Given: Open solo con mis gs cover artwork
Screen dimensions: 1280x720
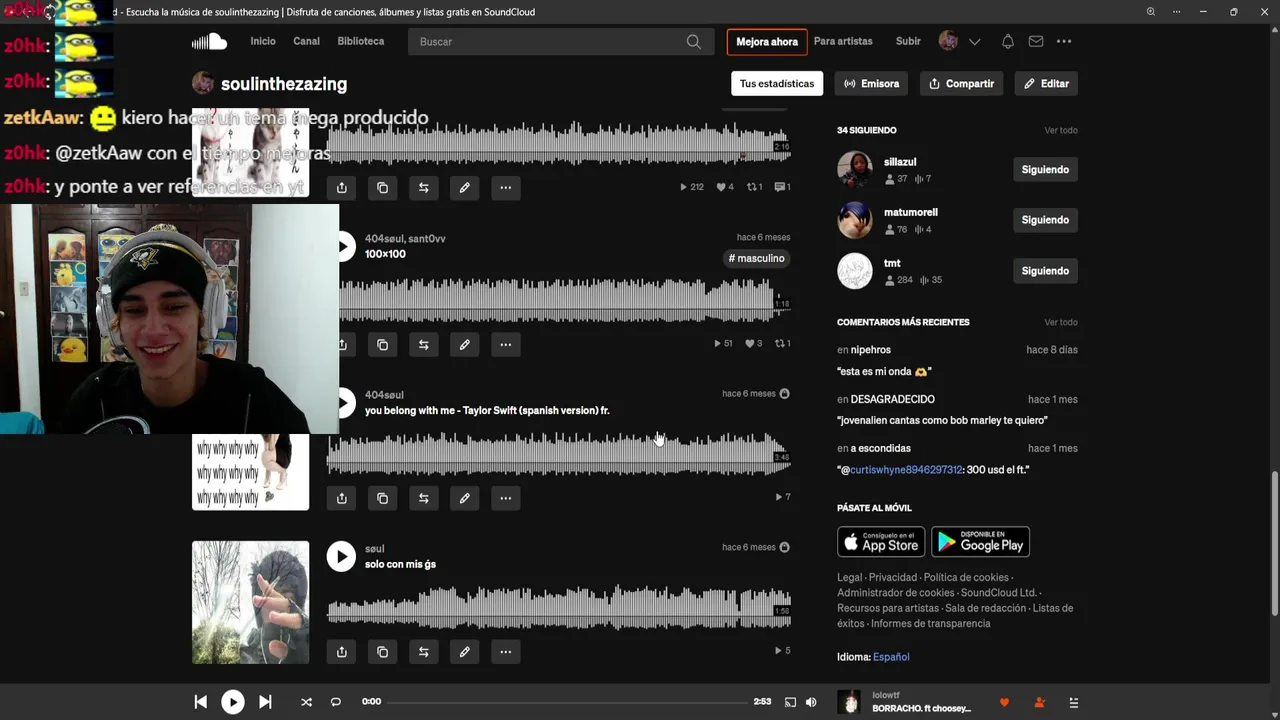Looking at the screenshot, I should 250,602.
